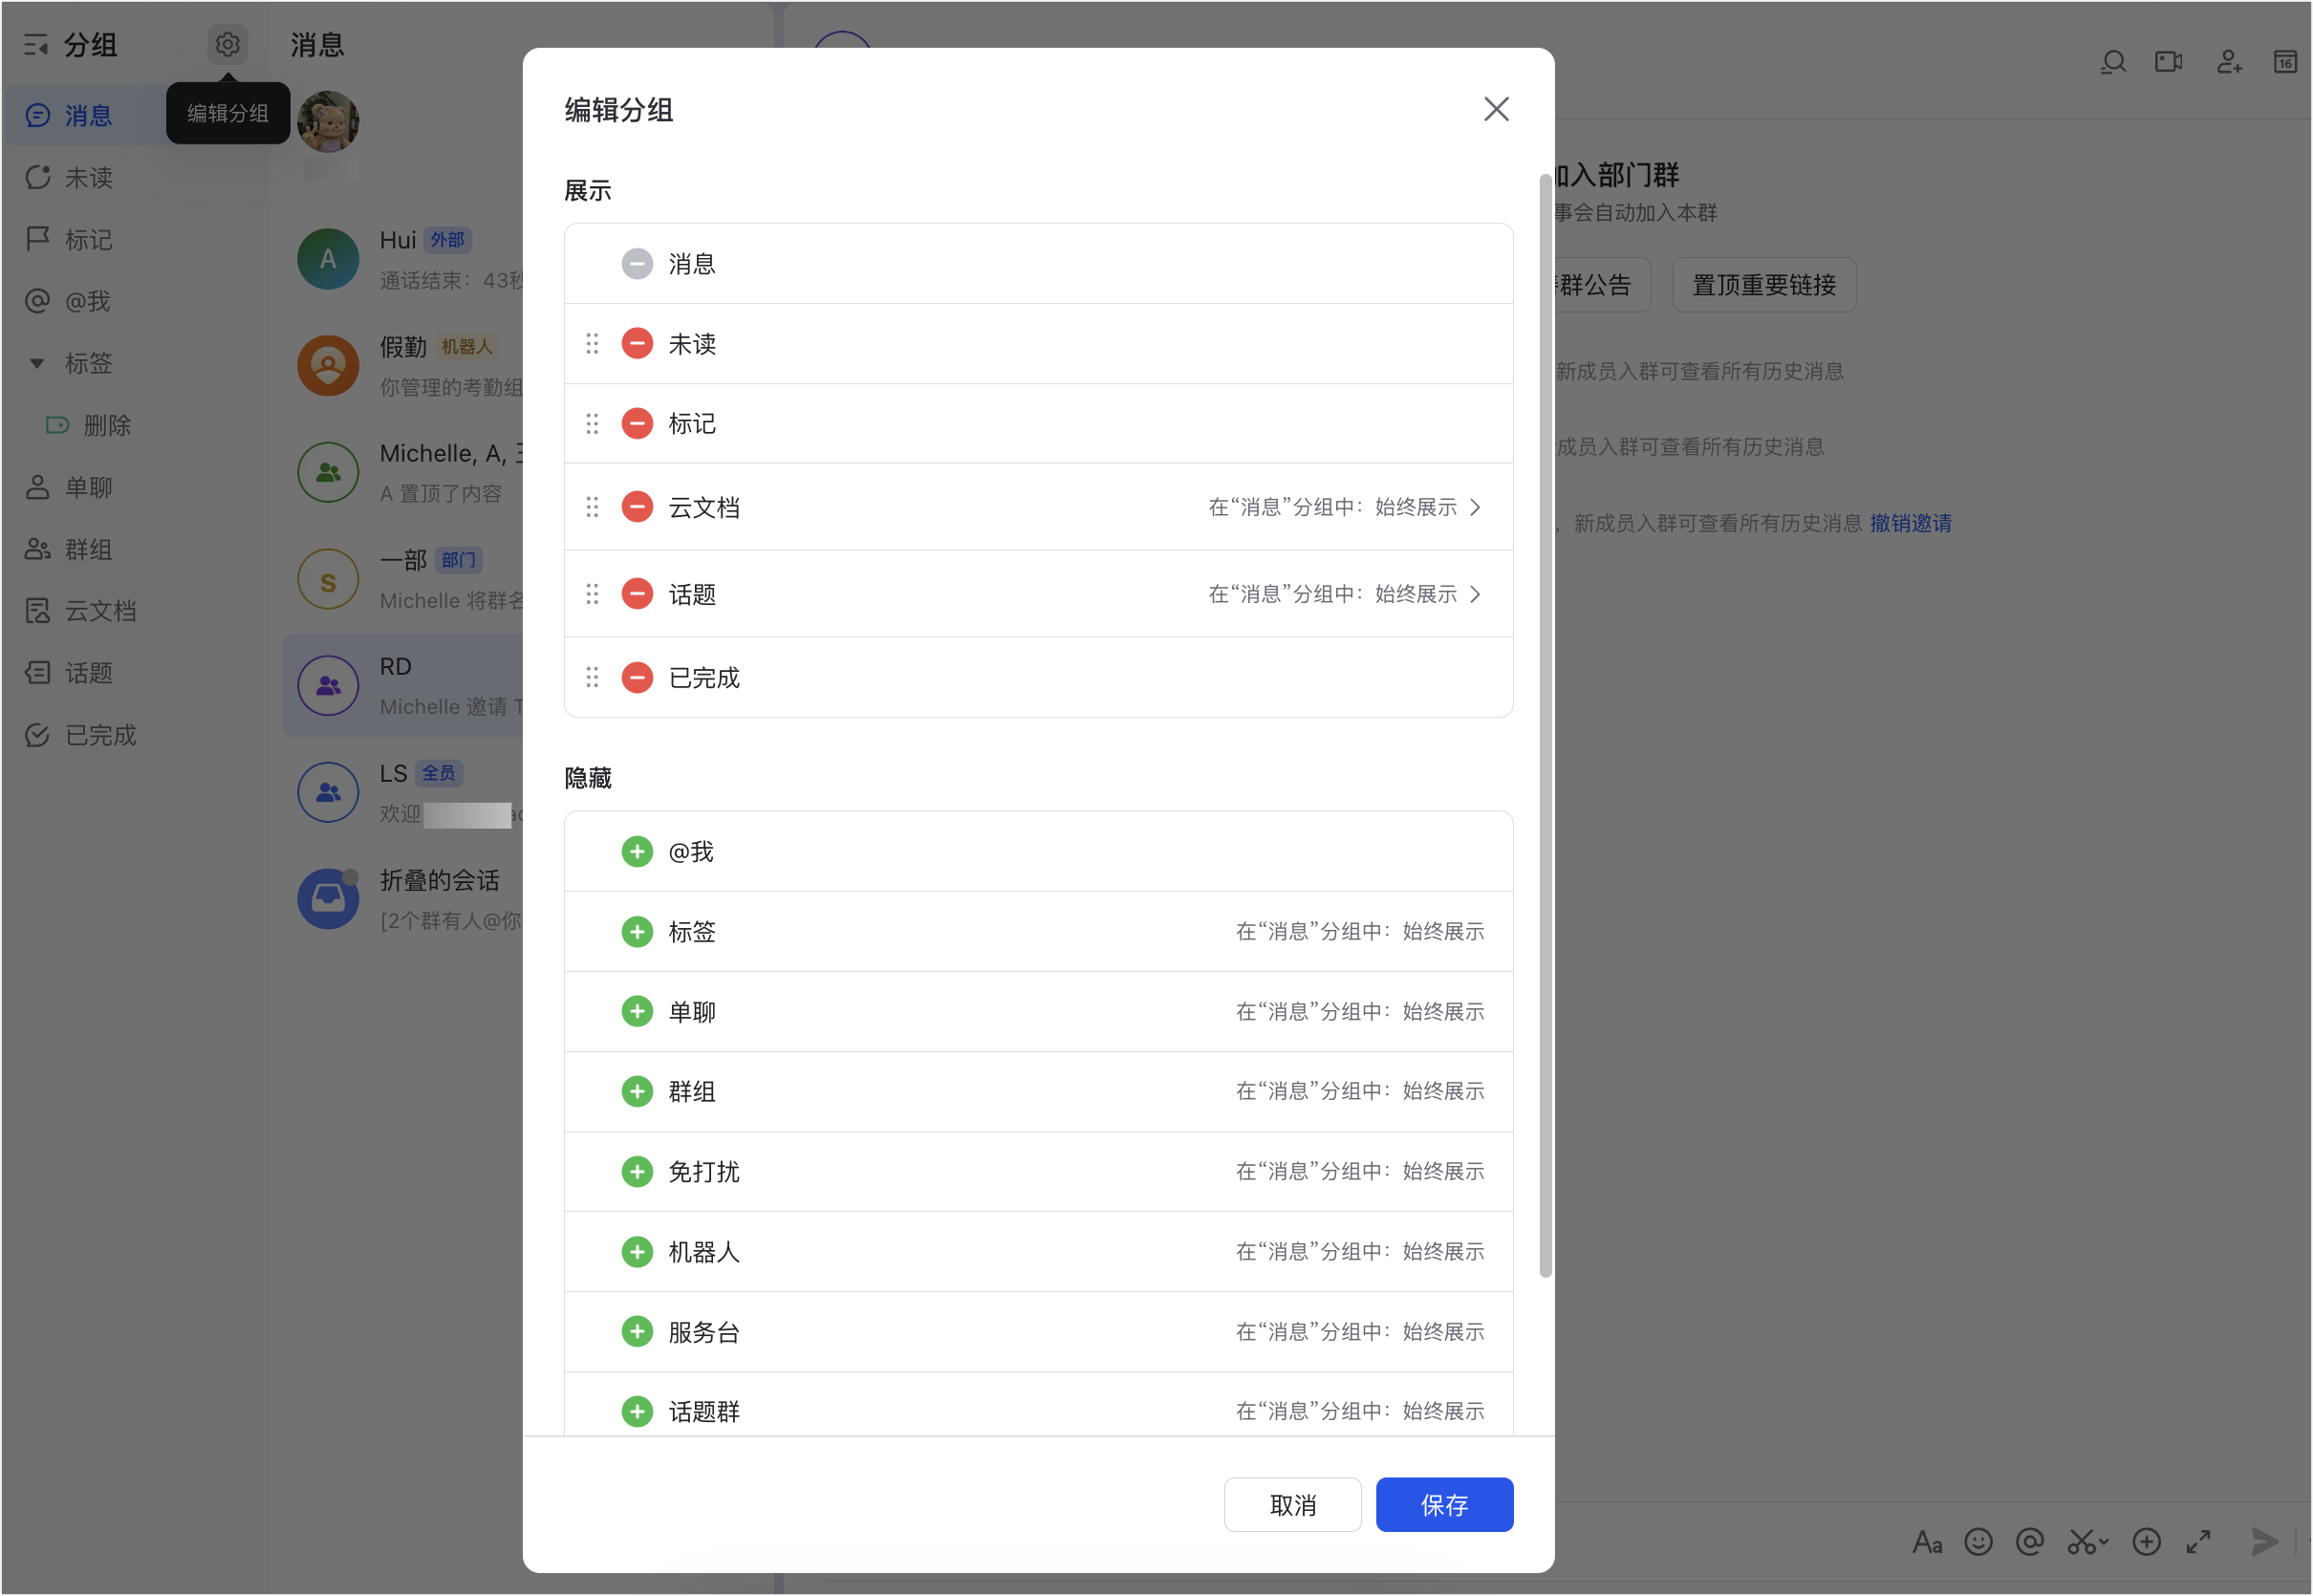Click the send message arrow
2313x1596 pixels.
click(x=2263, y=1542)
